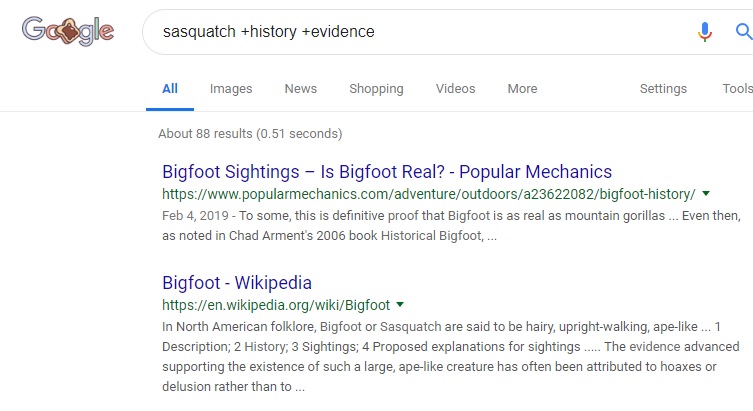Click inside the sasquatch search box
Viewport: 753px width, 411px height.
click(x=400, y=32)
